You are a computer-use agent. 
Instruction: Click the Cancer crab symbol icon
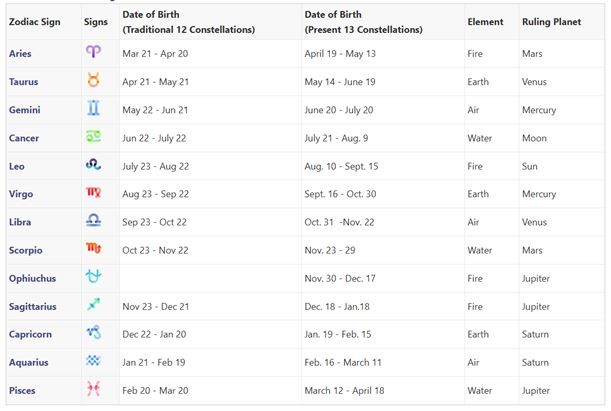pyautogui.click(x=93, y=137)
